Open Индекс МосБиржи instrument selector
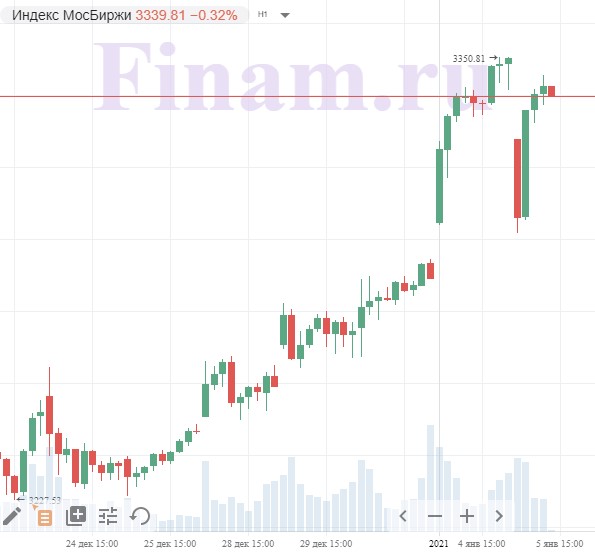Viewport: 595px width, 559px height. 71,15
